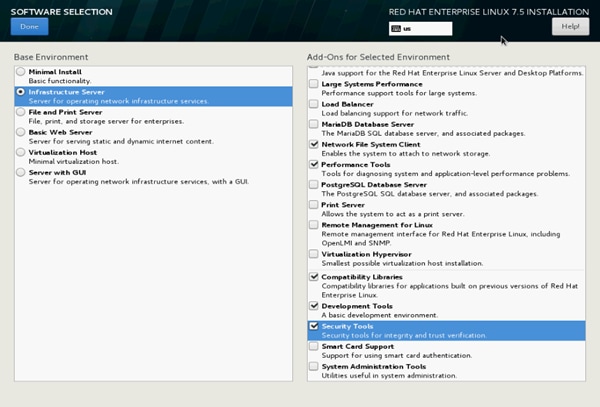Uncheck Development Tools checkbox

(x=314, y=306)
